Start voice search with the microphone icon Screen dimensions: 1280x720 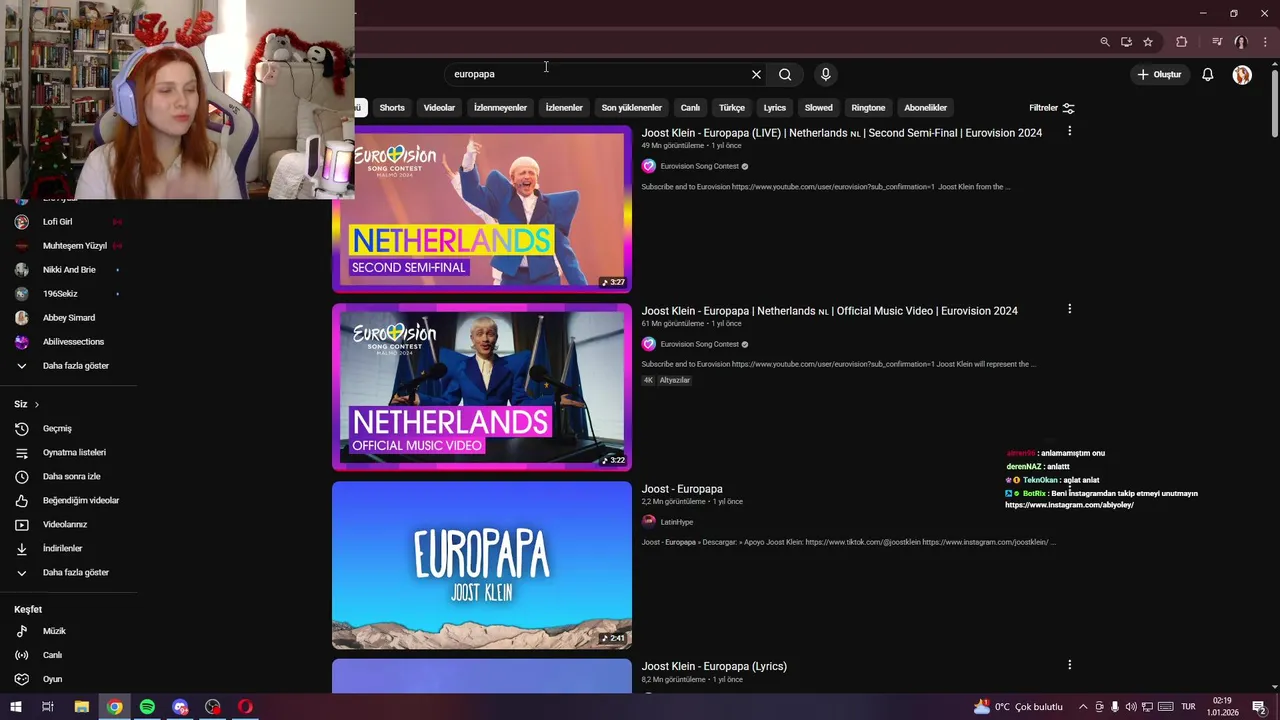click(x=825, y=74)
